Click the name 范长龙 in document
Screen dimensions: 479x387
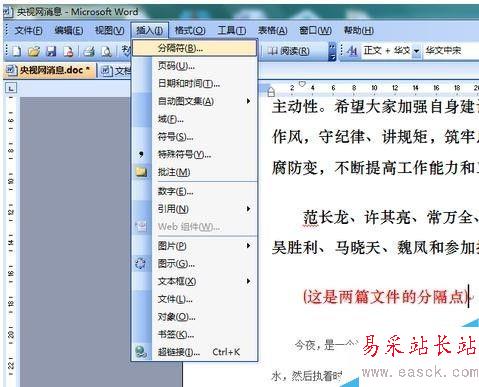[x=326, y=218]
